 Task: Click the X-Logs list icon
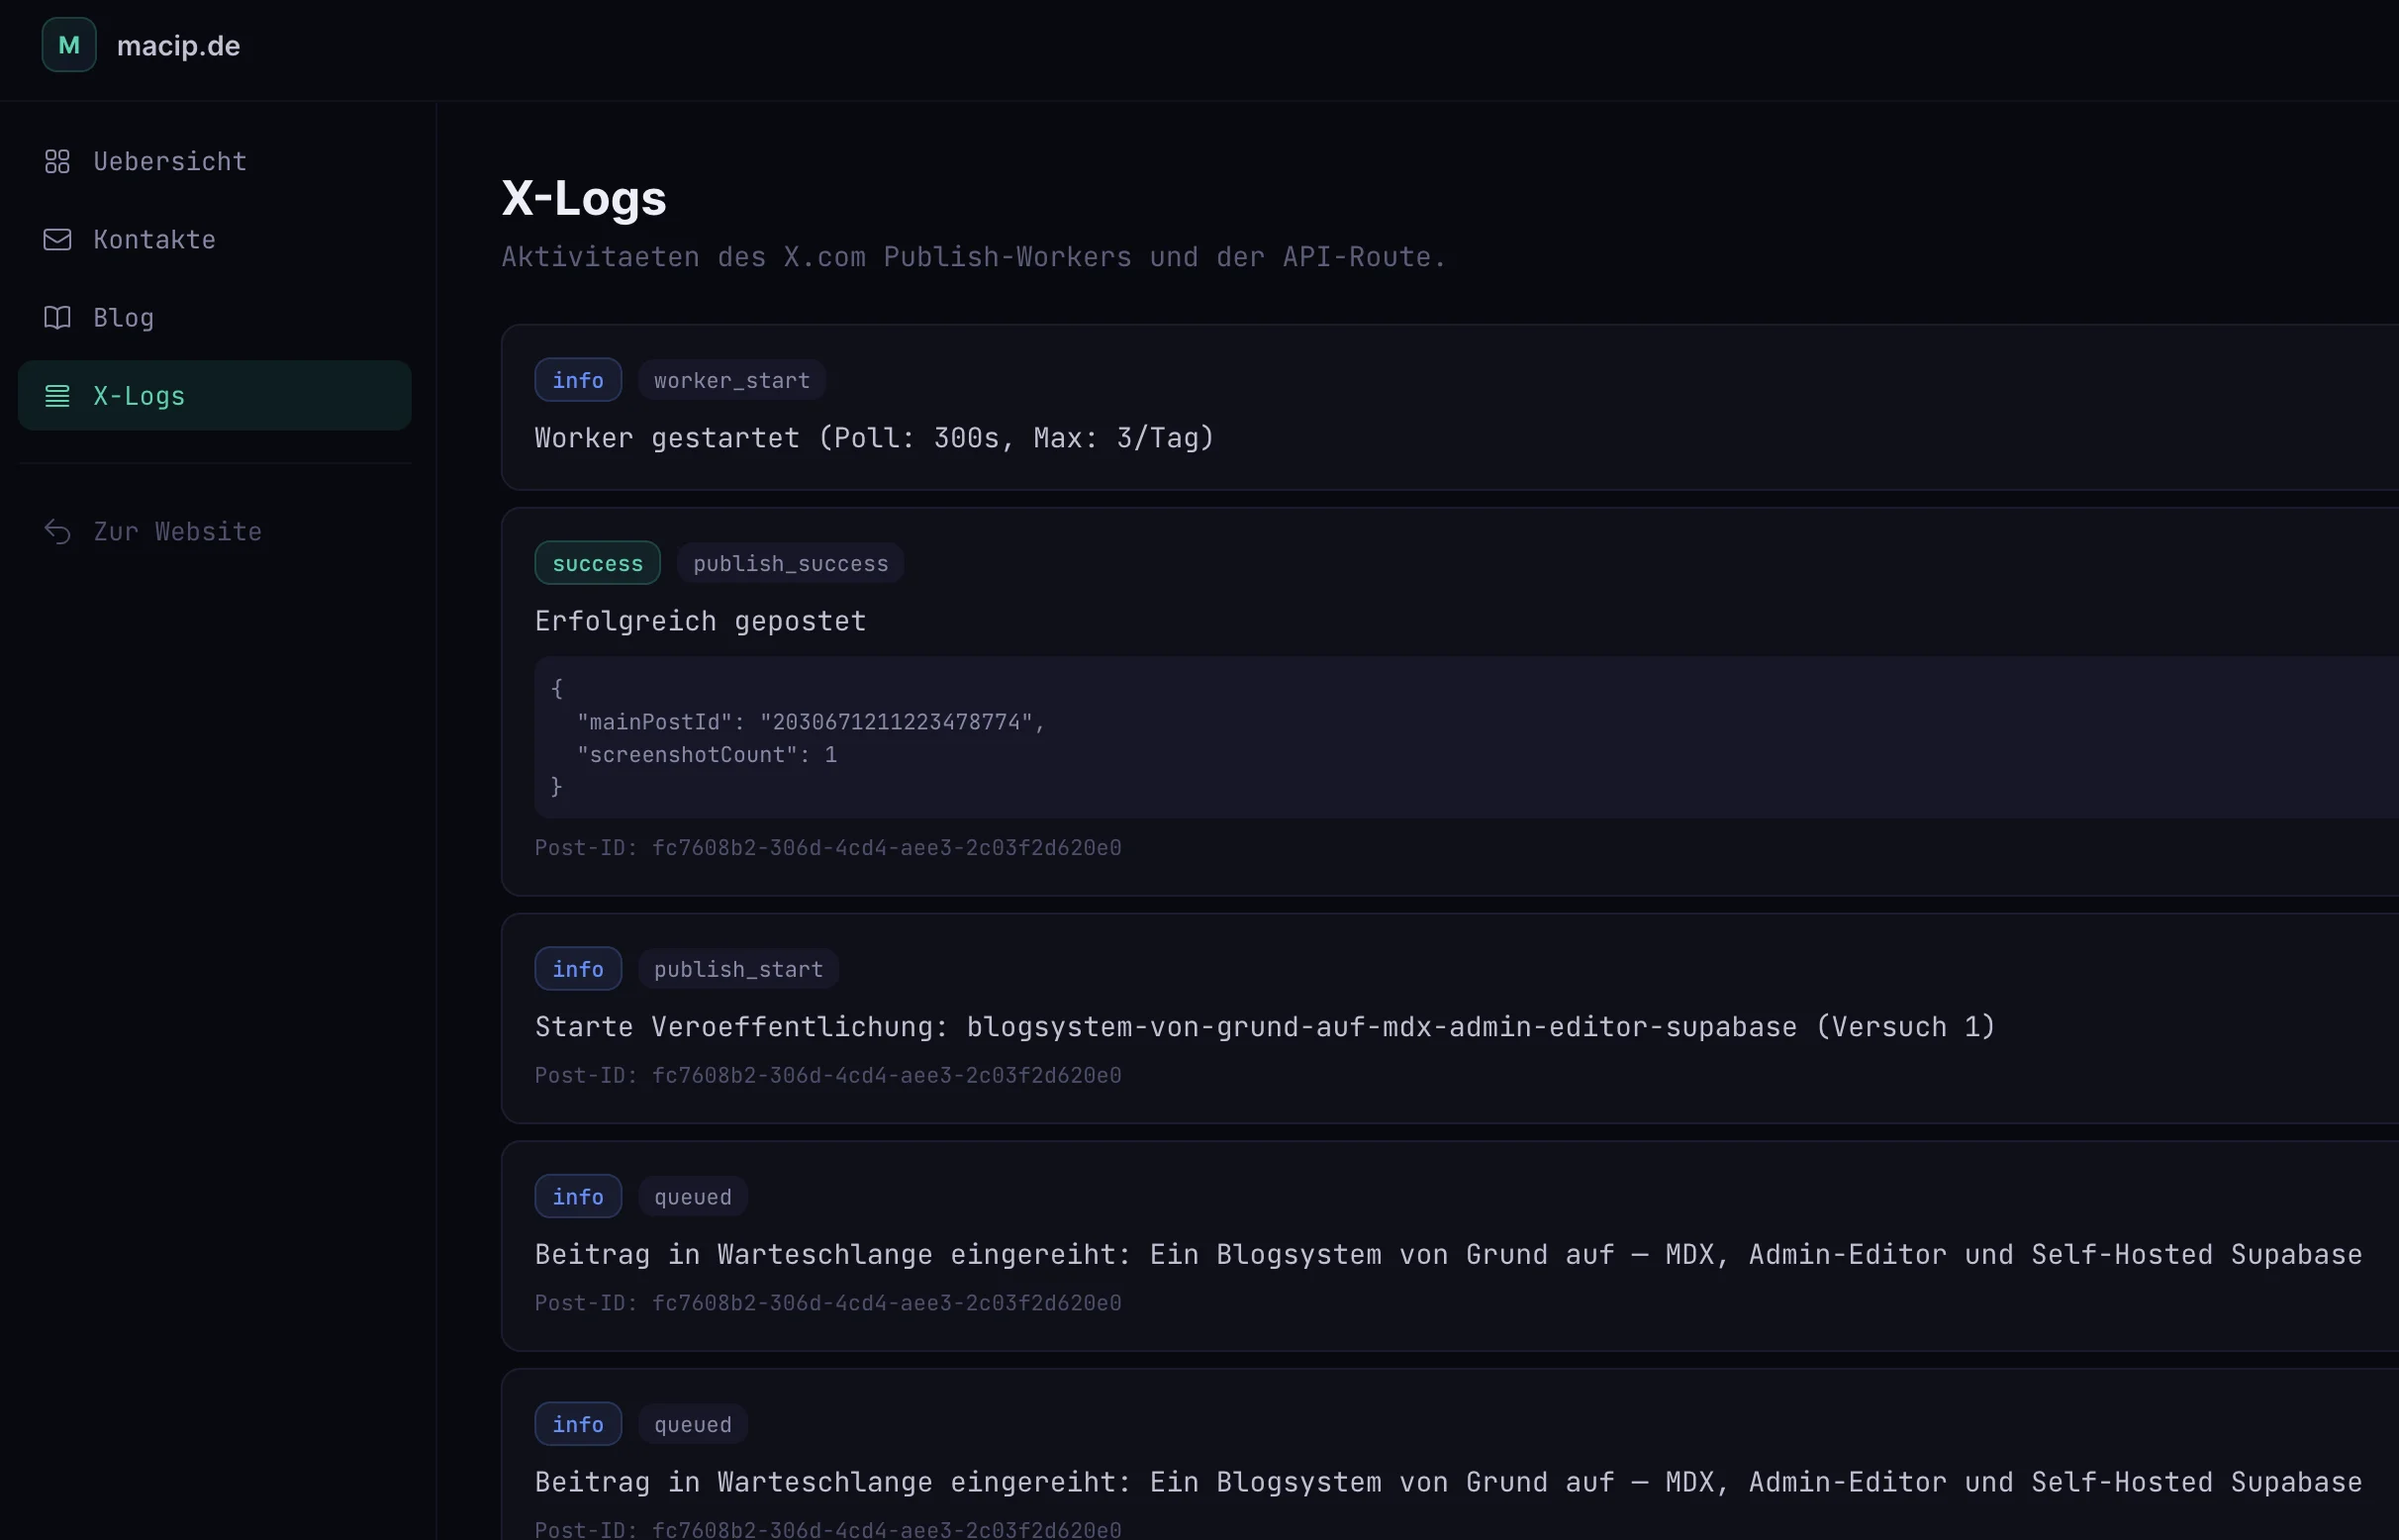point(57,396)
